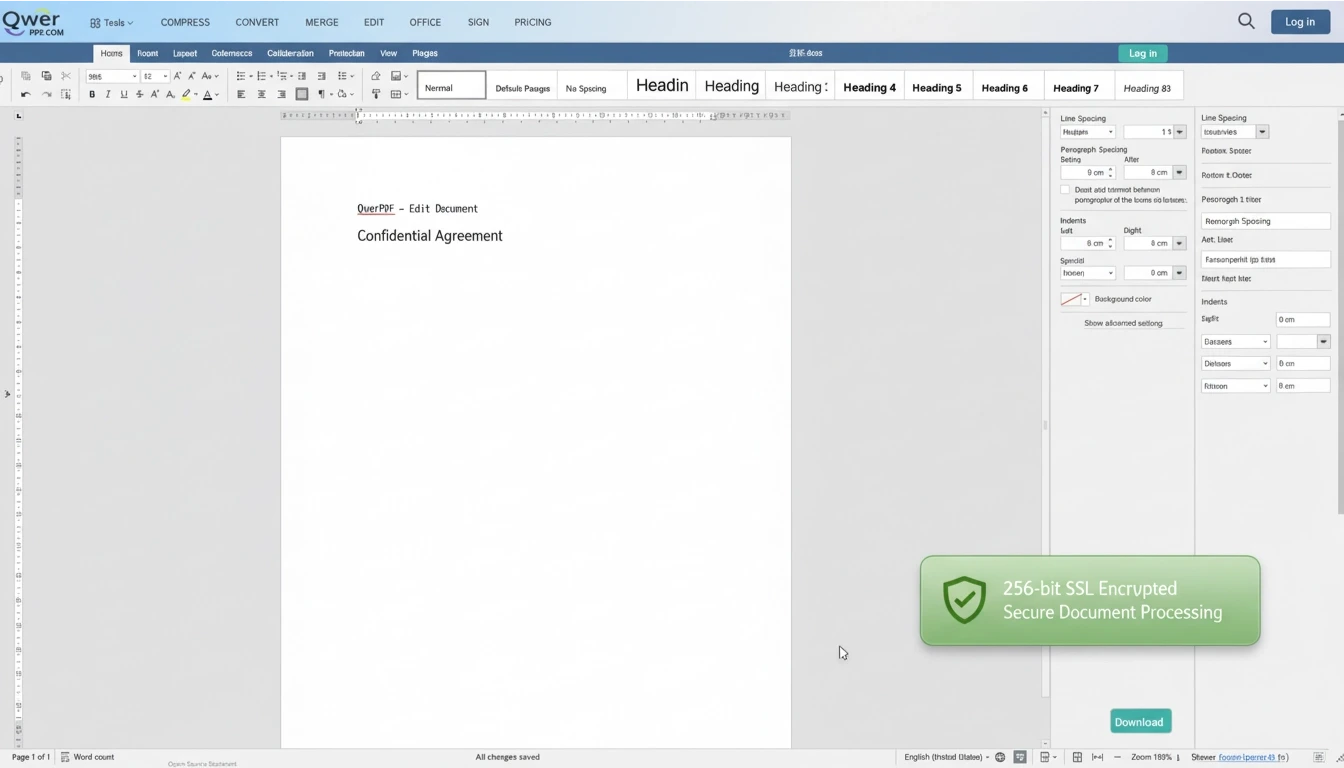
Task: Switch to the View tab
Action: (388, 53)
